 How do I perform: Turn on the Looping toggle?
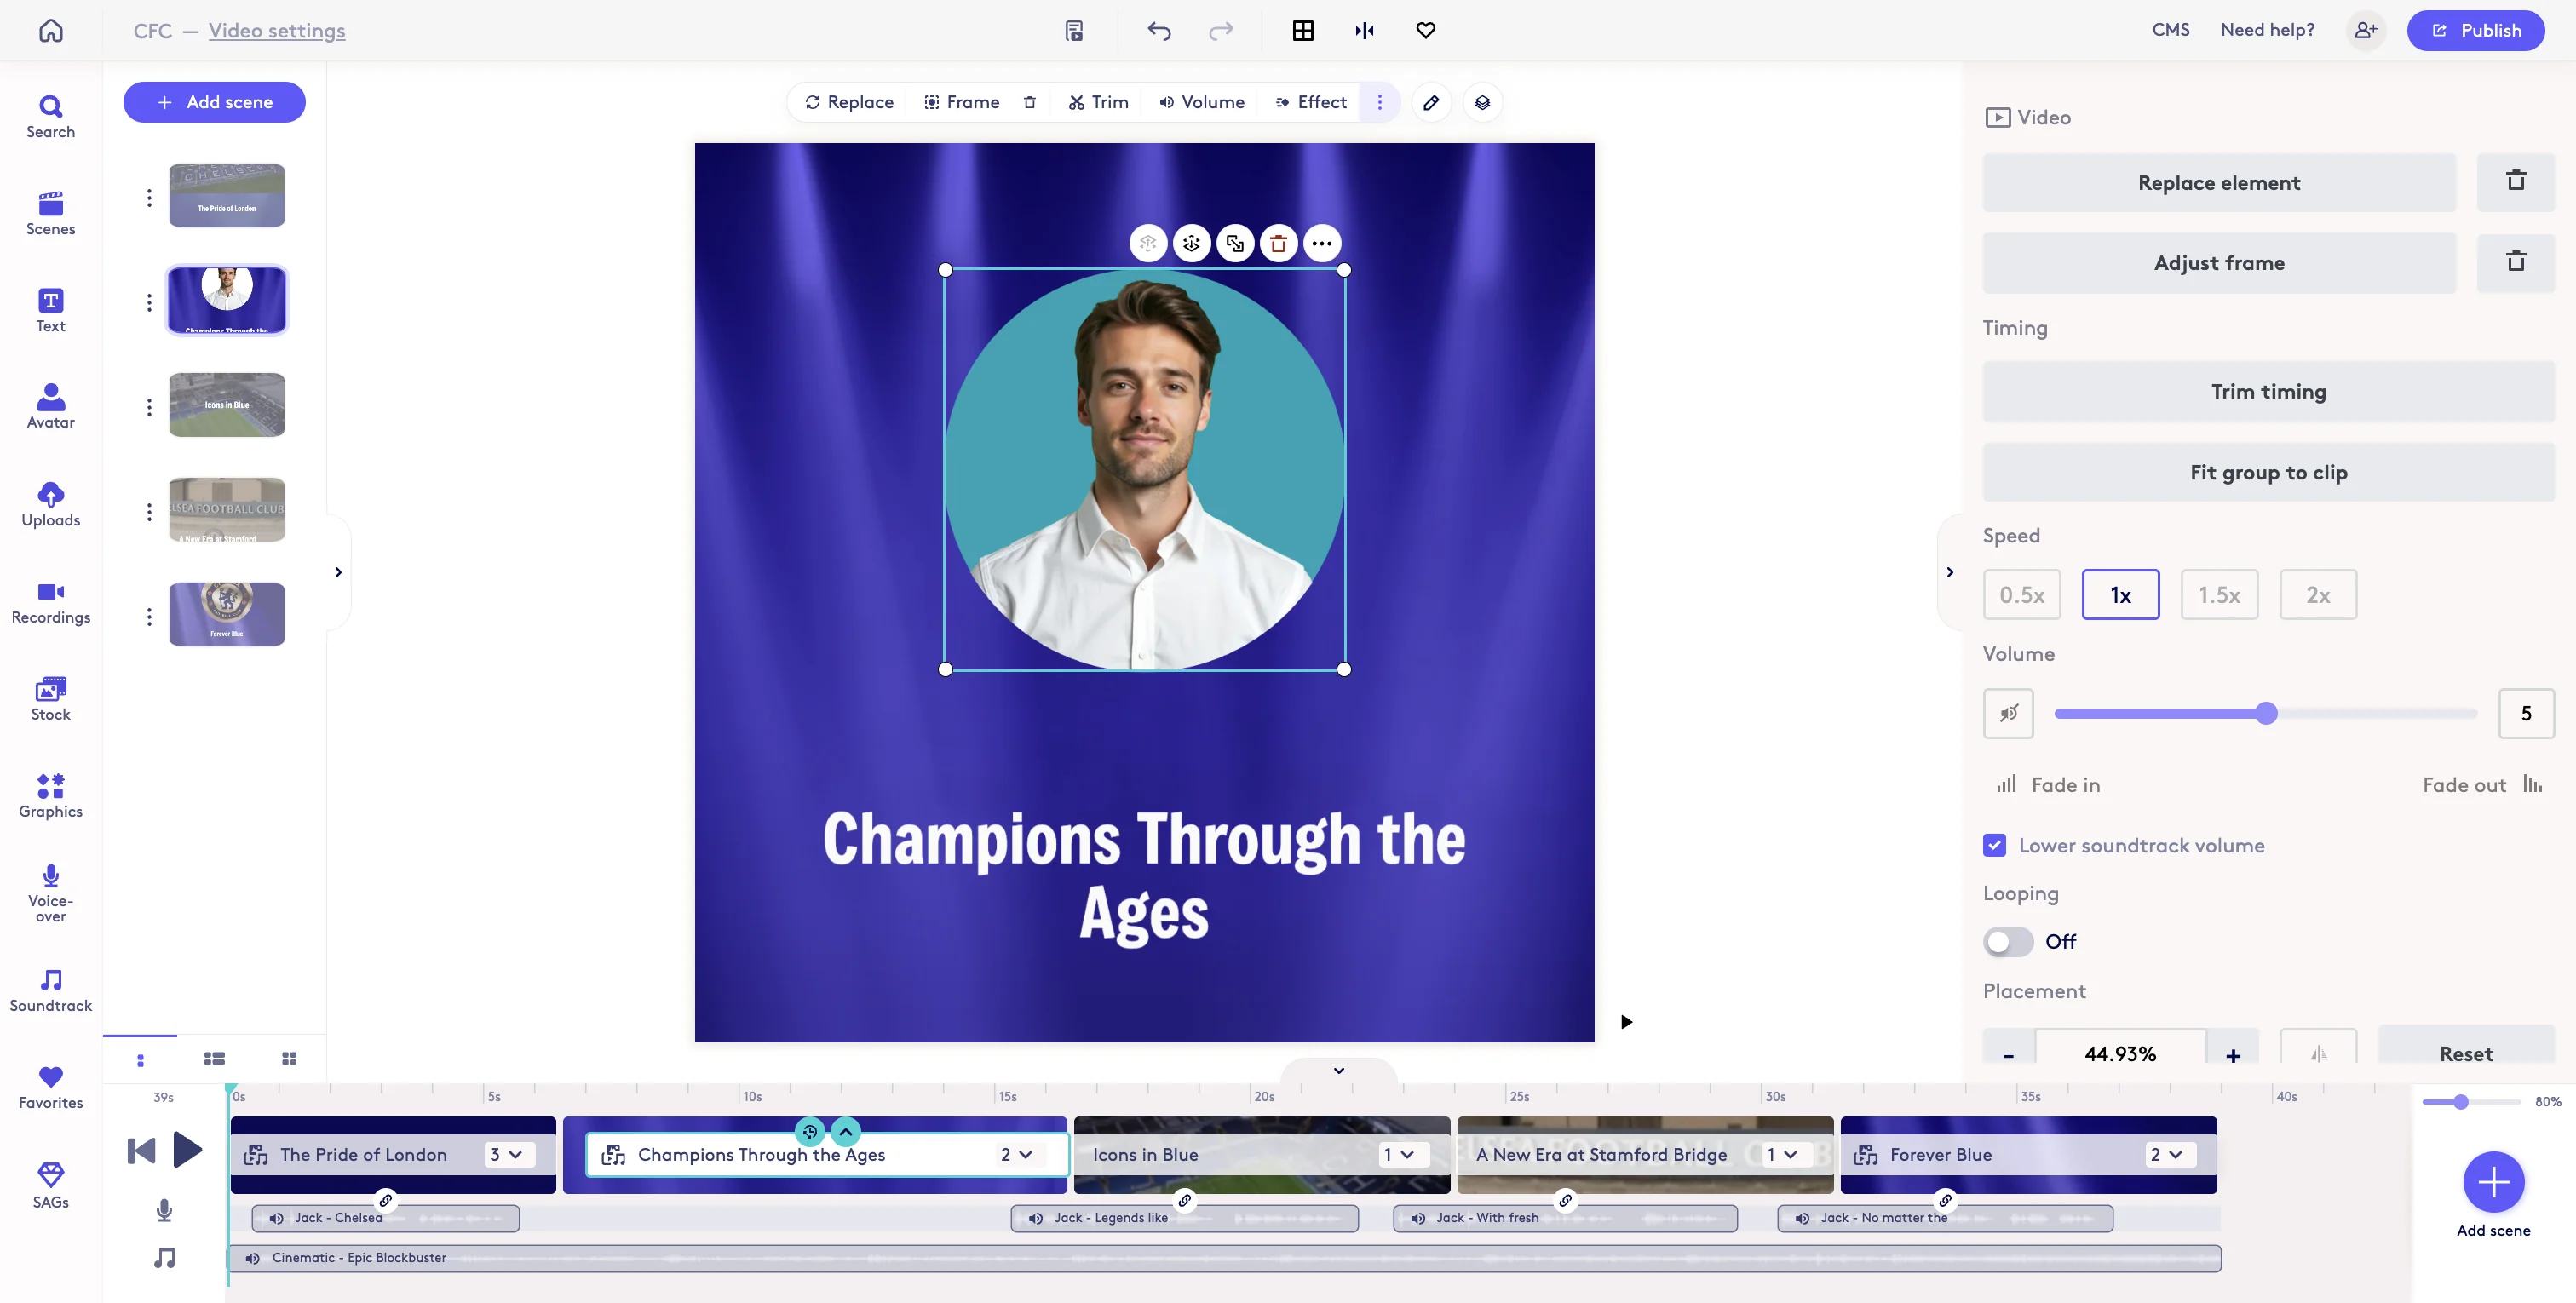(x=2007, y=941)
